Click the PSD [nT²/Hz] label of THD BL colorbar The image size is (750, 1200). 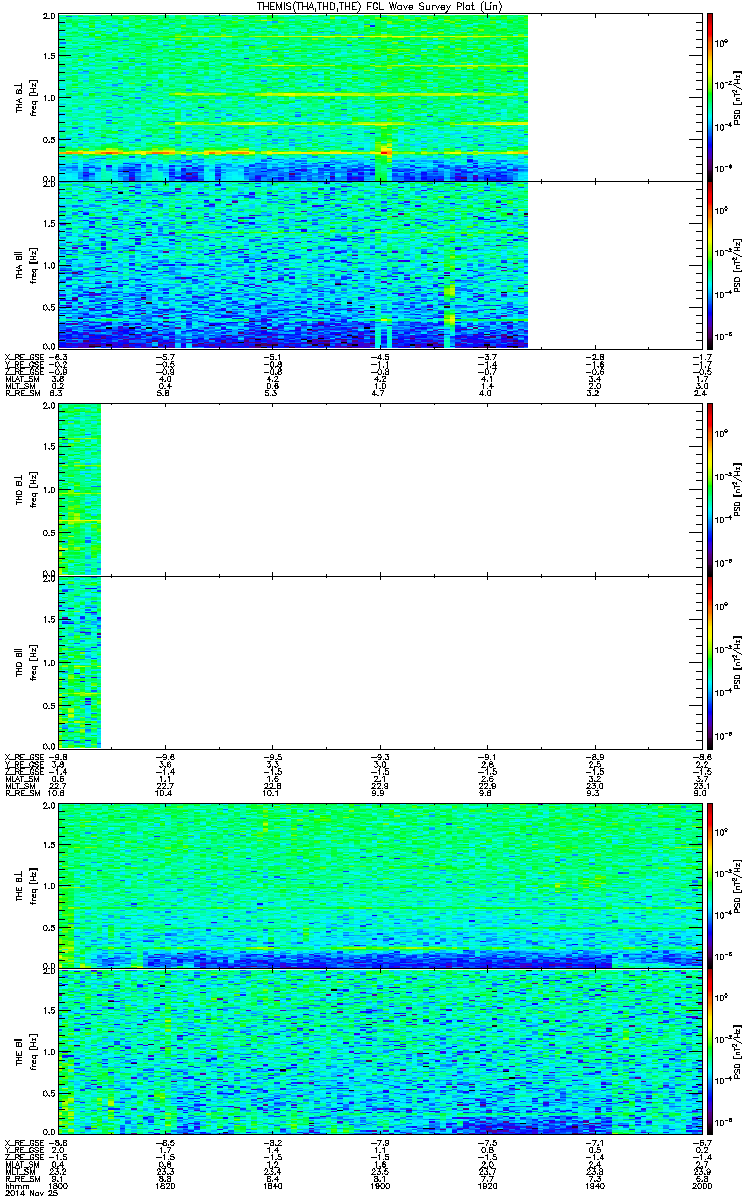[x=737, y=489]
